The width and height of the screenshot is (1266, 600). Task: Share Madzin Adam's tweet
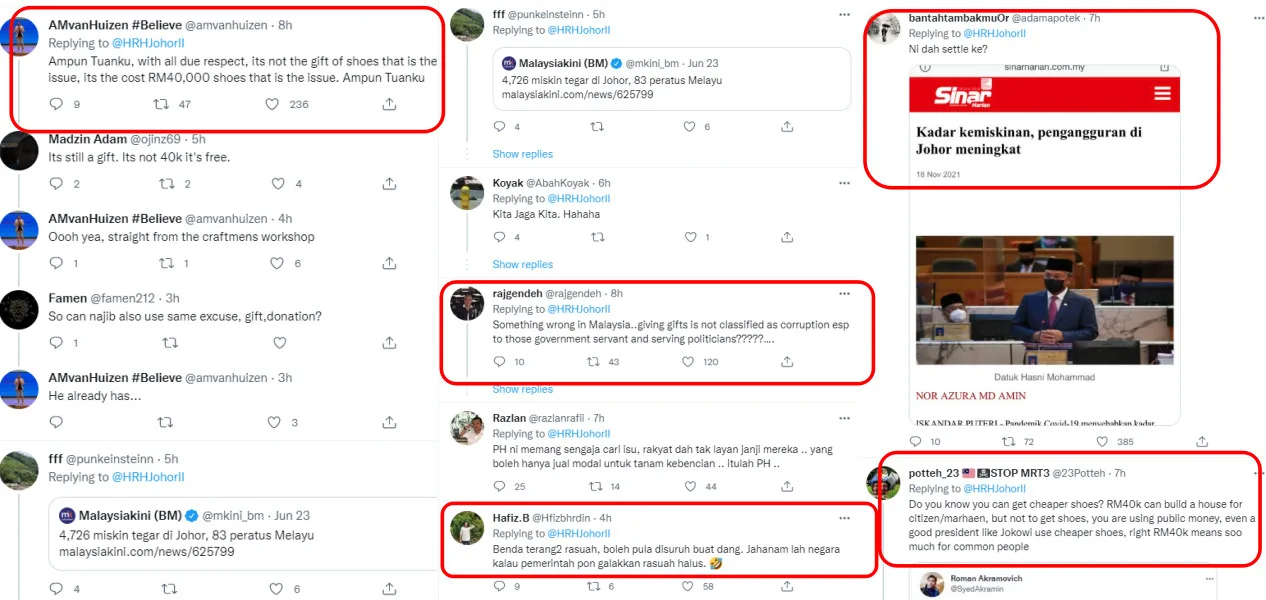click(x=389, y=184)
